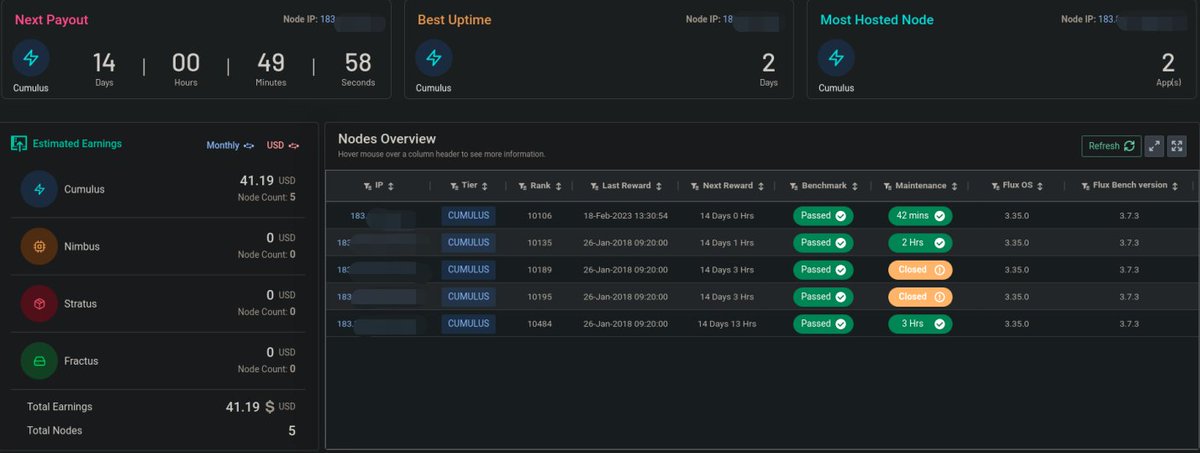Sort by Next Reward using its sort arrows

coord(763,186)
